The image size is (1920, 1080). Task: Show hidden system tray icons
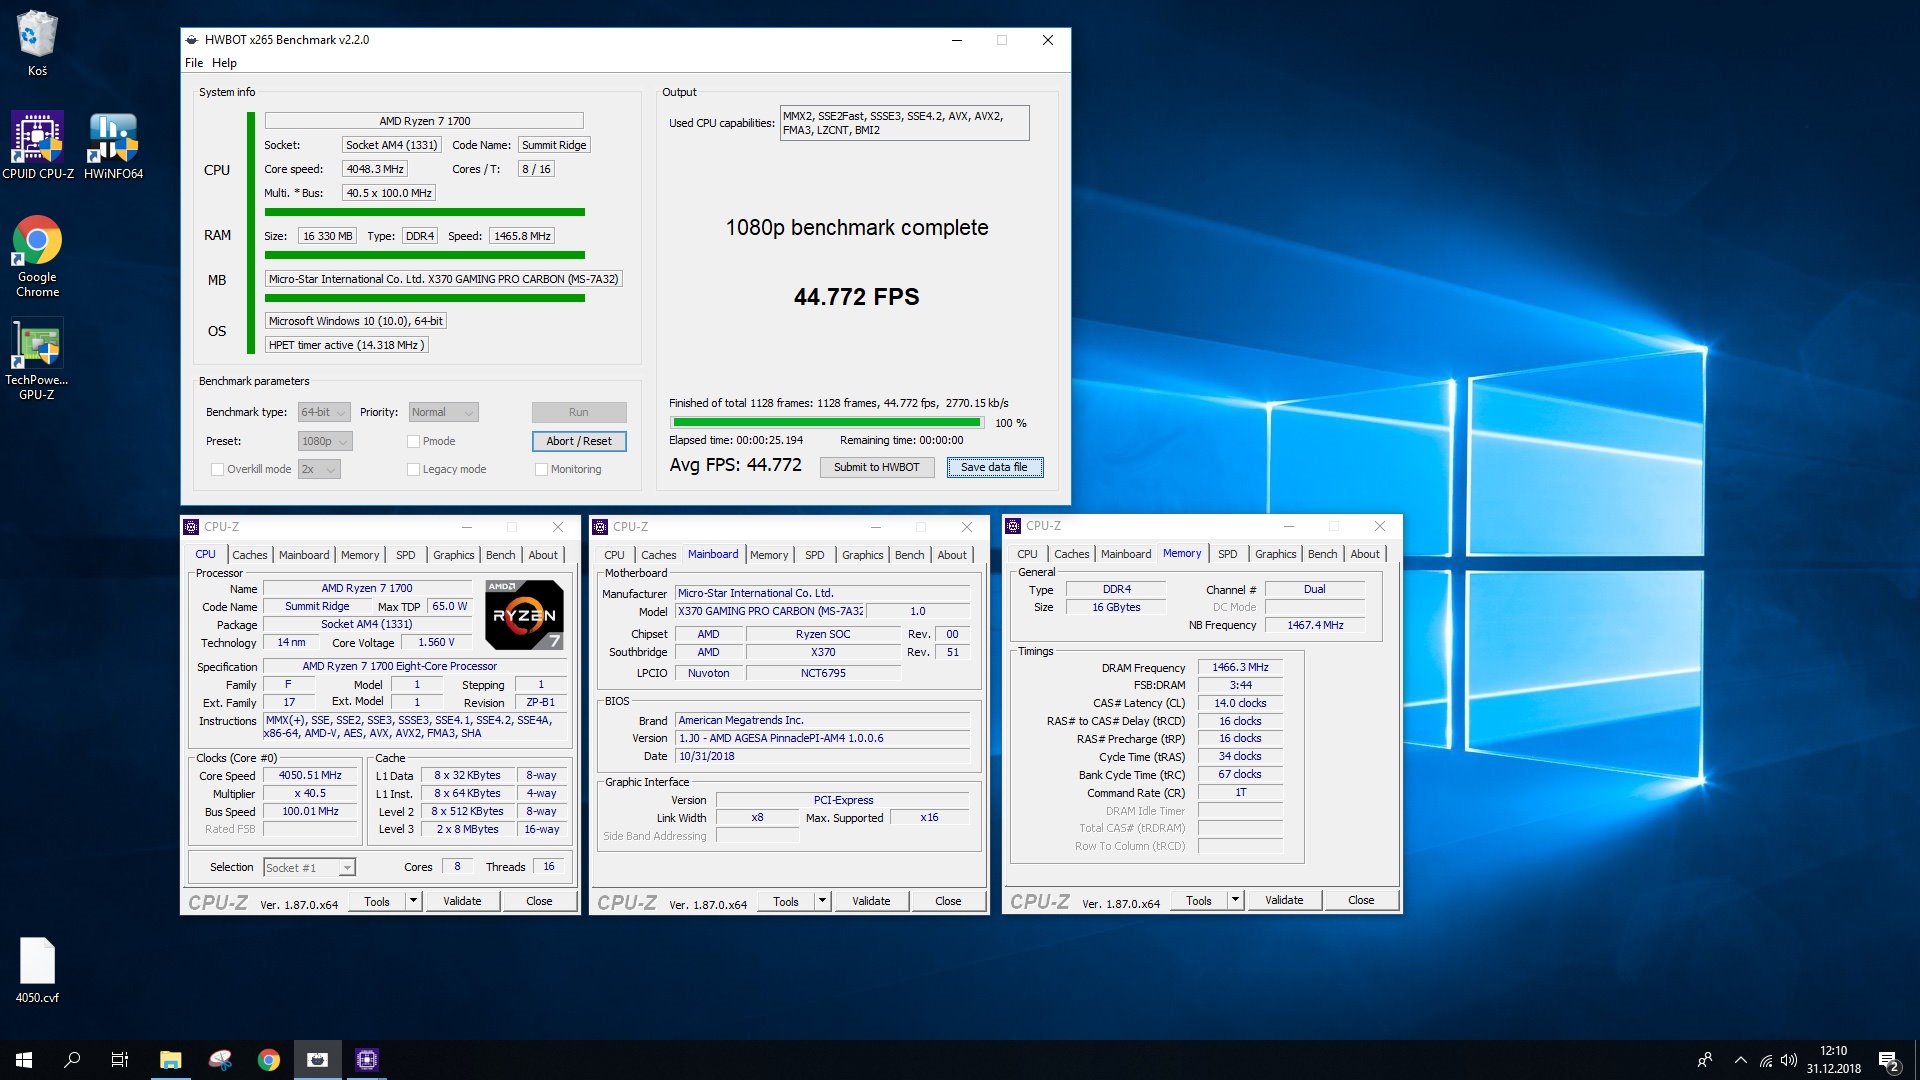coord(1741,1060)
